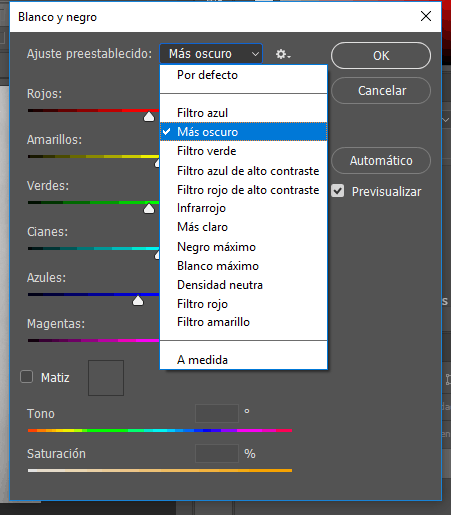
Task: Confirm with the OK button
Action: point(381,56)
